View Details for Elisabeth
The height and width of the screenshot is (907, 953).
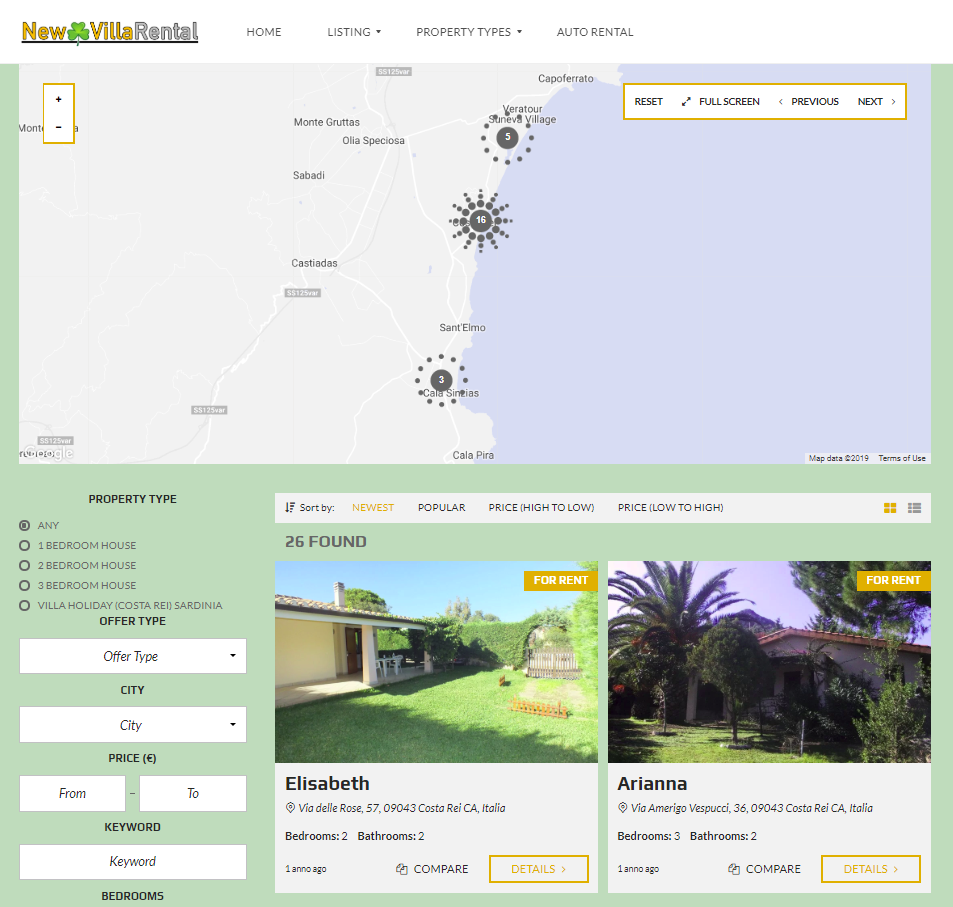click(538, 869)
